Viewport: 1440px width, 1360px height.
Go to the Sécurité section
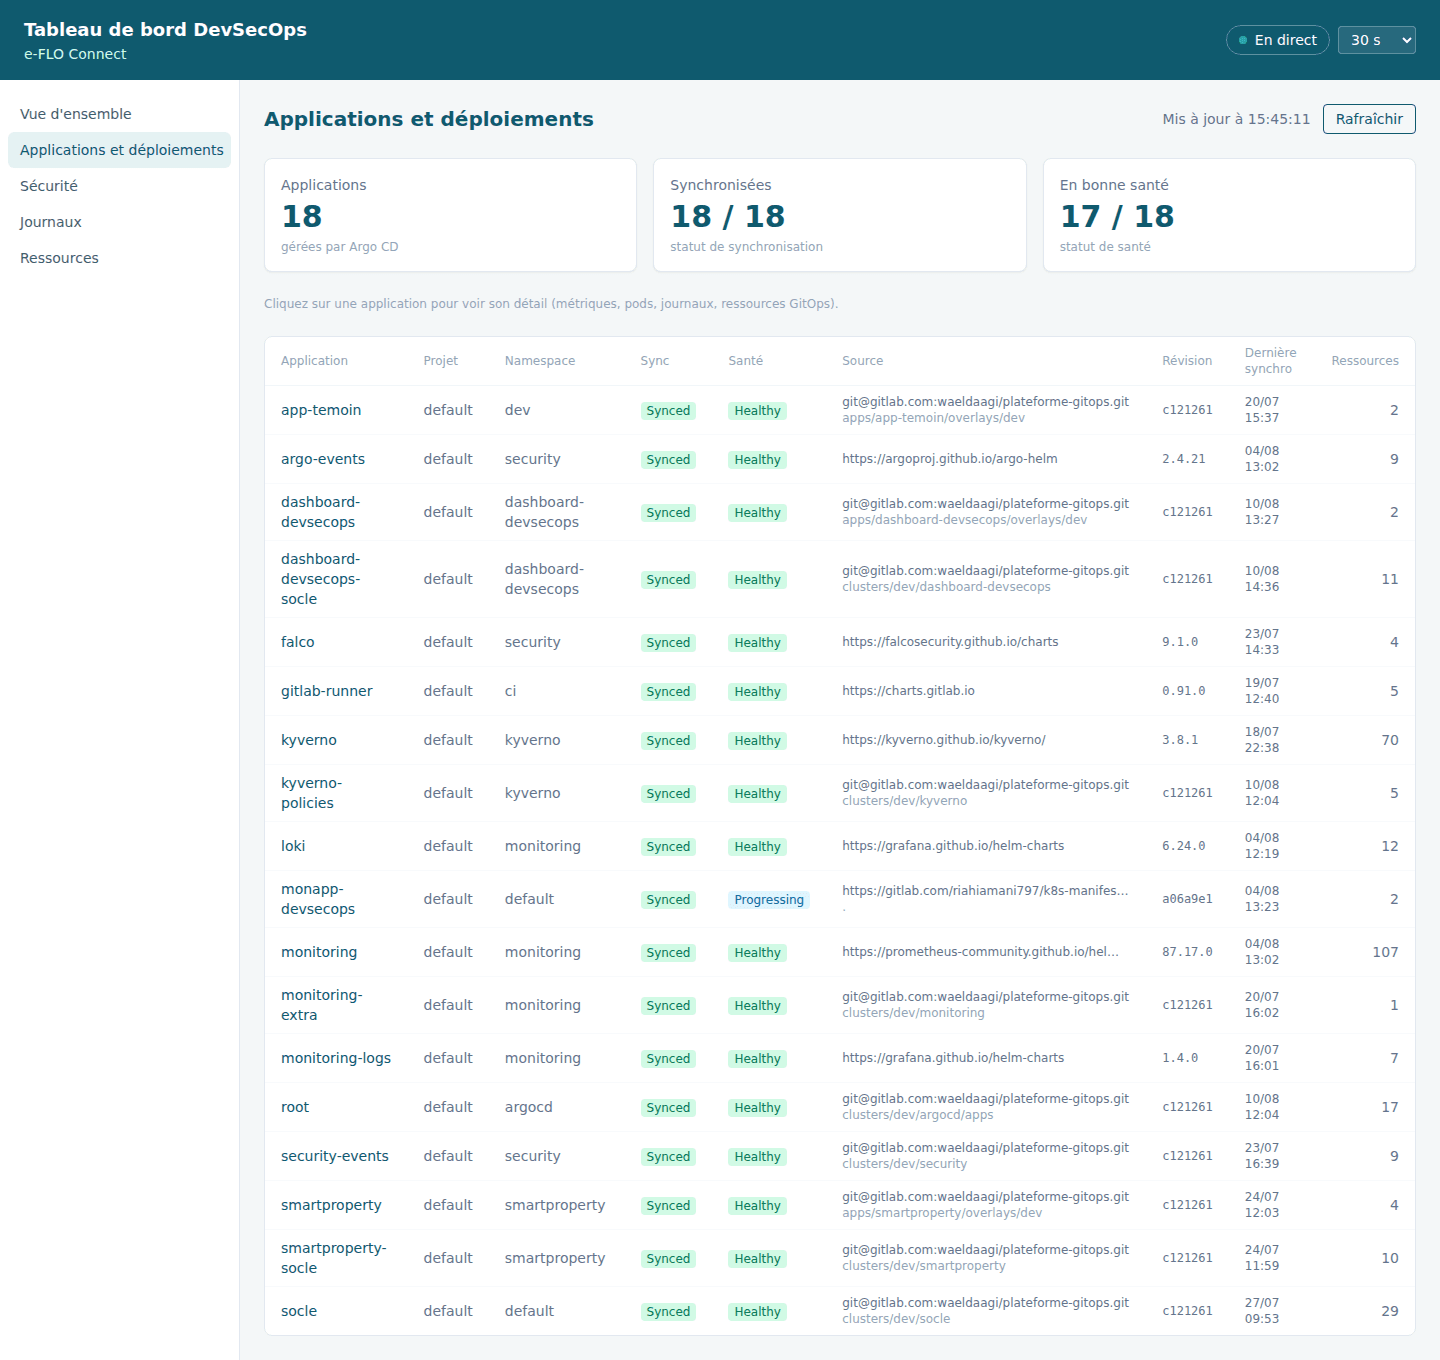coord(119,186)
